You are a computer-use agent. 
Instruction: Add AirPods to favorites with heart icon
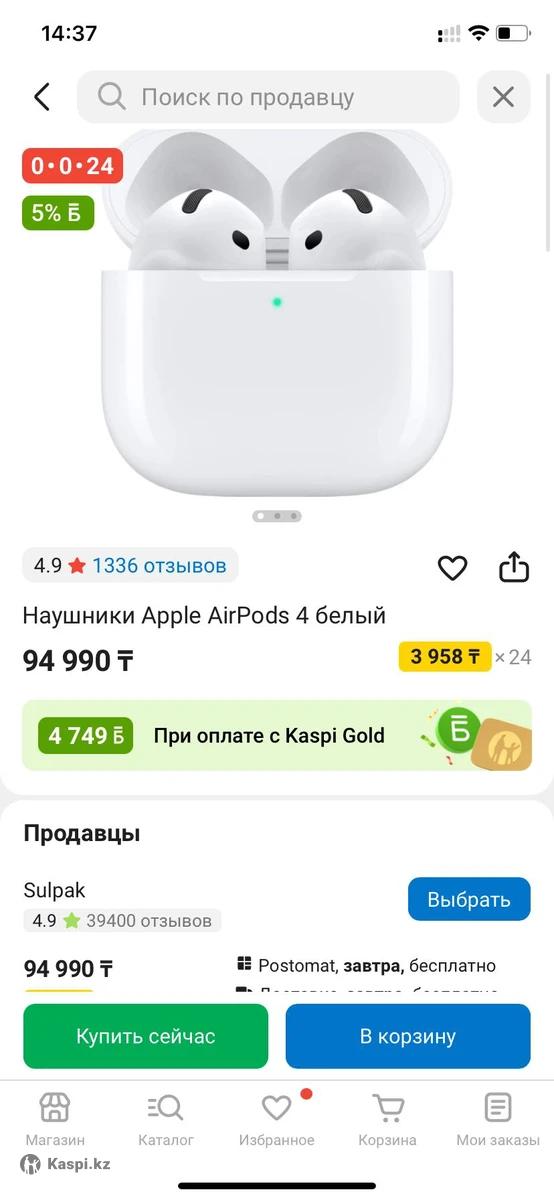[x=453, y=568]
